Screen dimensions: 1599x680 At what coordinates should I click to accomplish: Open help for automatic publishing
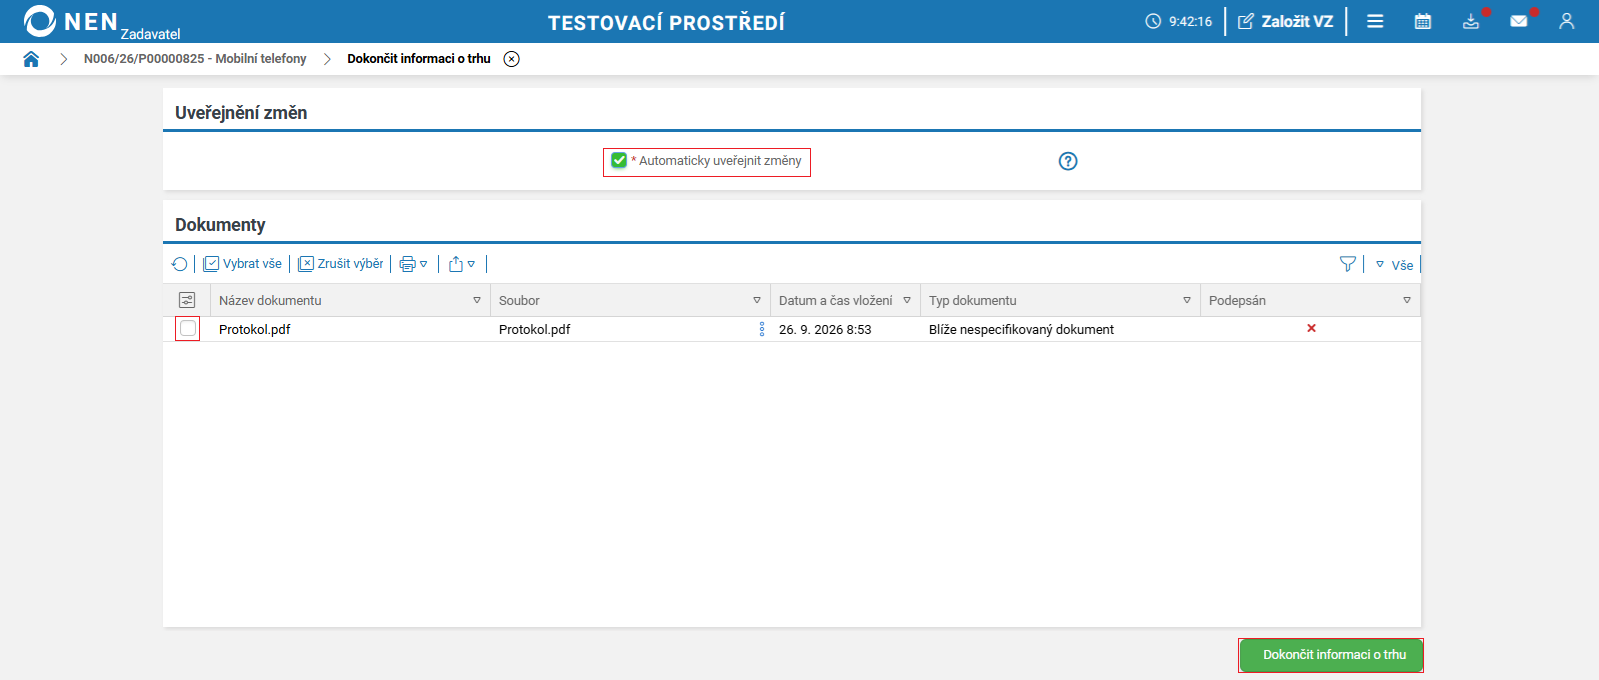[1068, 161]
